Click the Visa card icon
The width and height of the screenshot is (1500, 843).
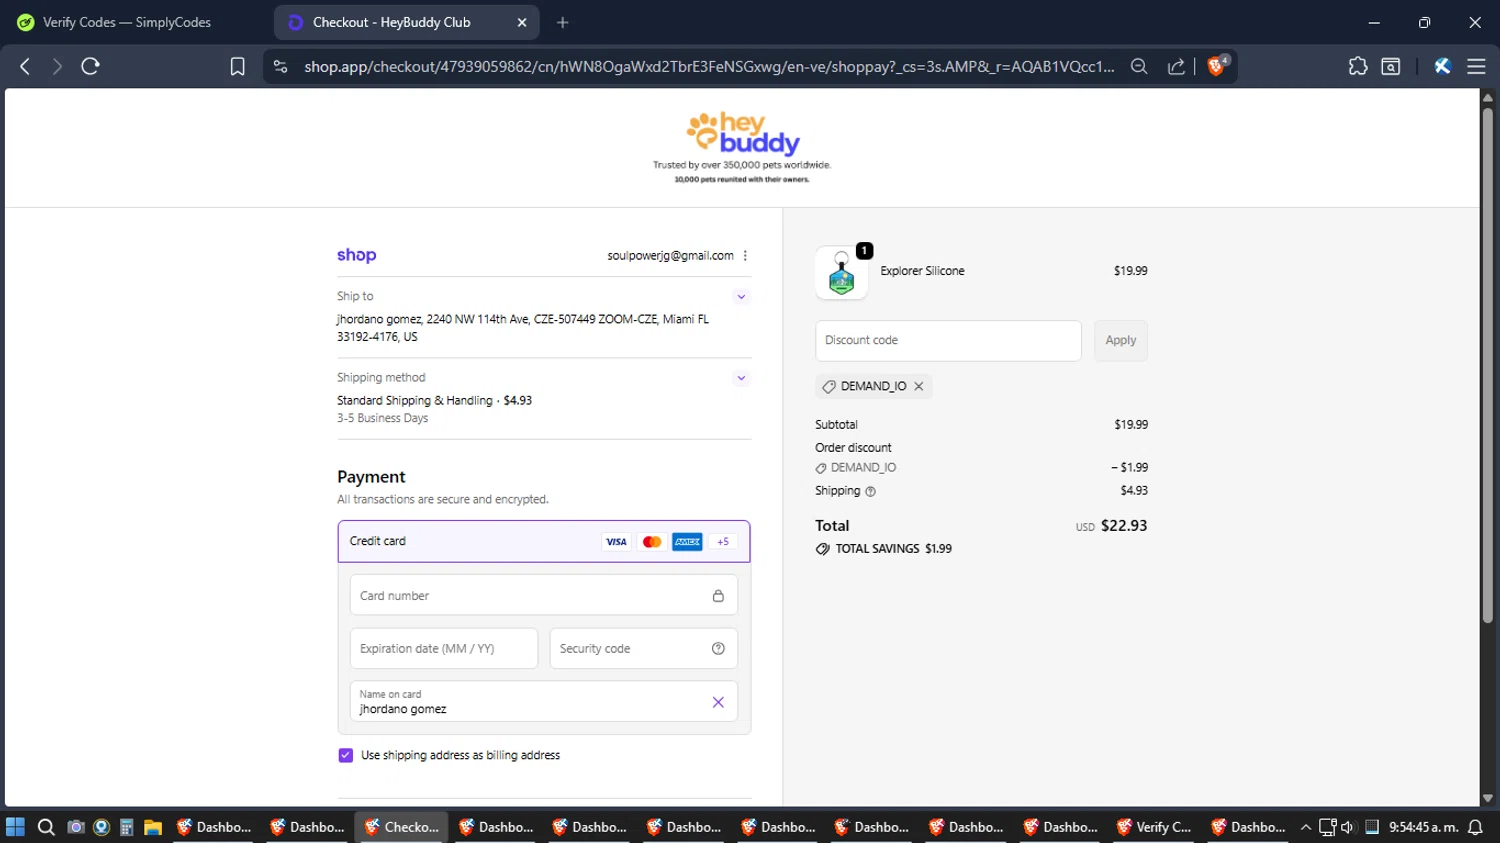[x=616, y=542]
